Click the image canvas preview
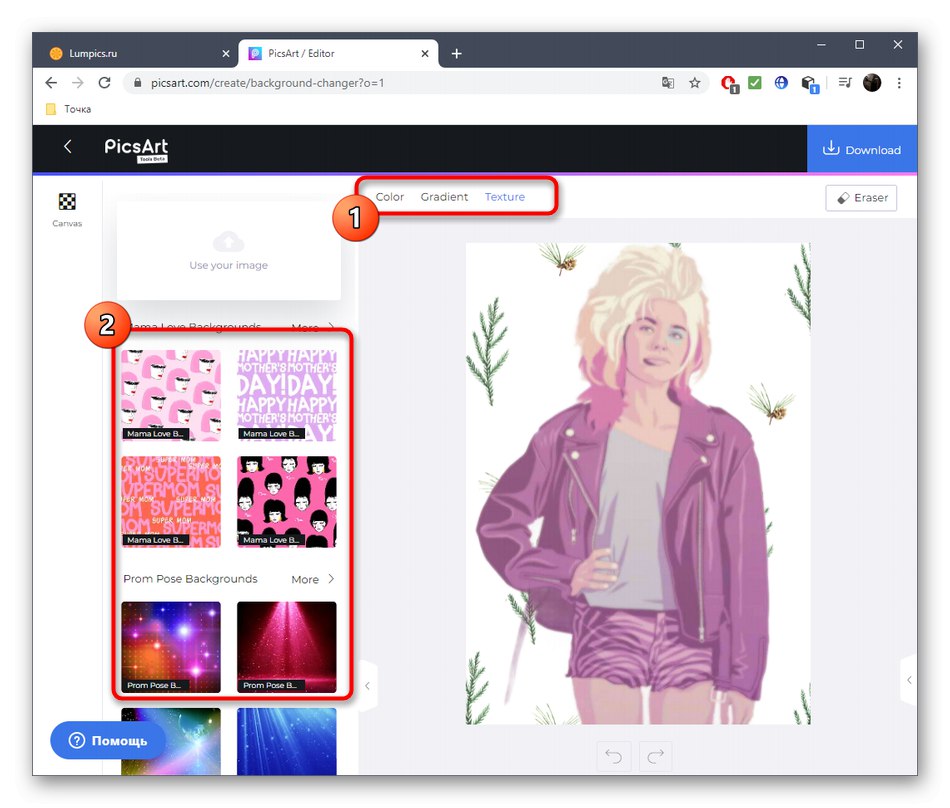Viewport: 950px width, 808px height. pyautogui.click(x=638, y=483)
